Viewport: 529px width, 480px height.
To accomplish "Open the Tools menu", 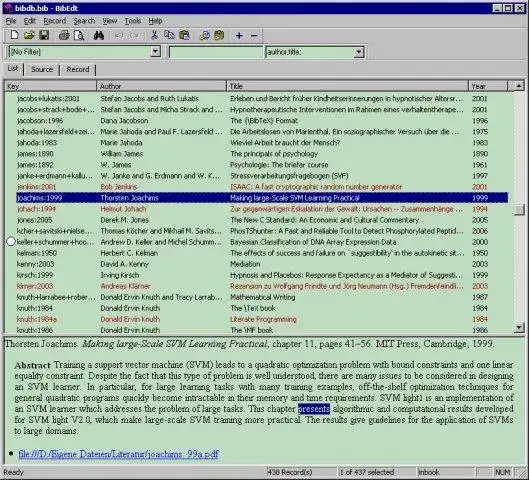I will point(133,21).
